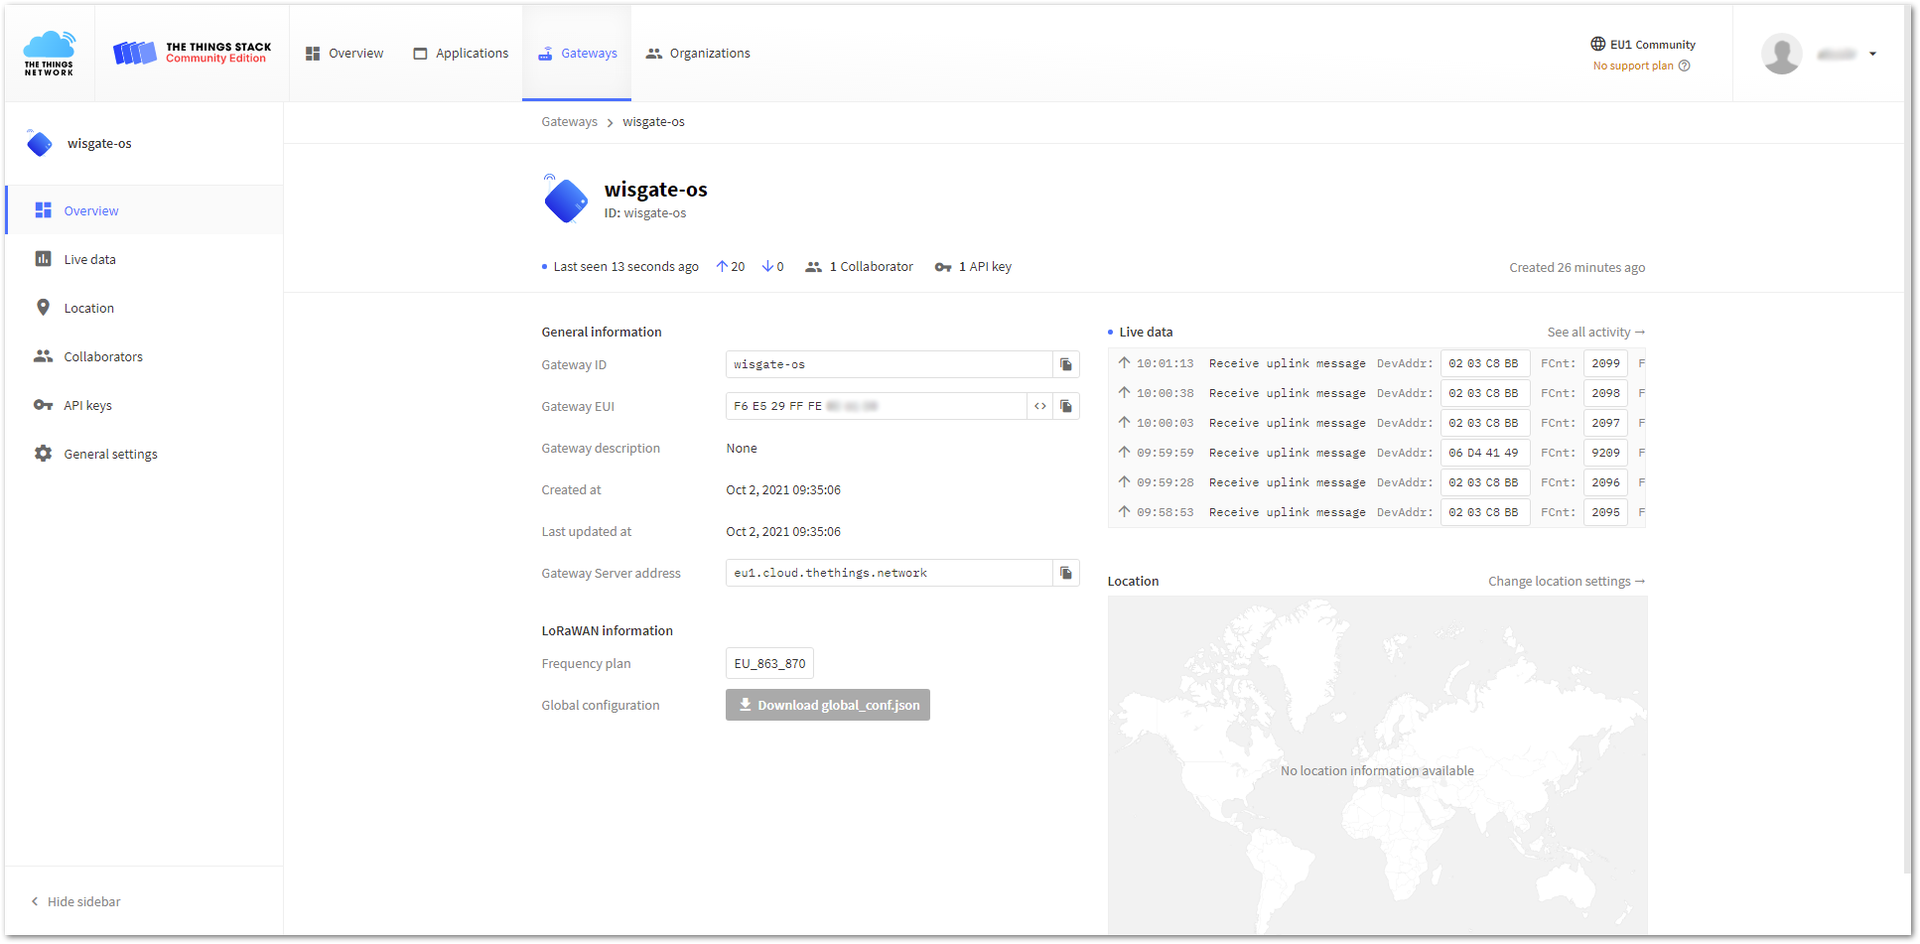Open the Gateways top navigation tab
Viewport: 1920px width, 944px height.
click(x=577, y=53)
